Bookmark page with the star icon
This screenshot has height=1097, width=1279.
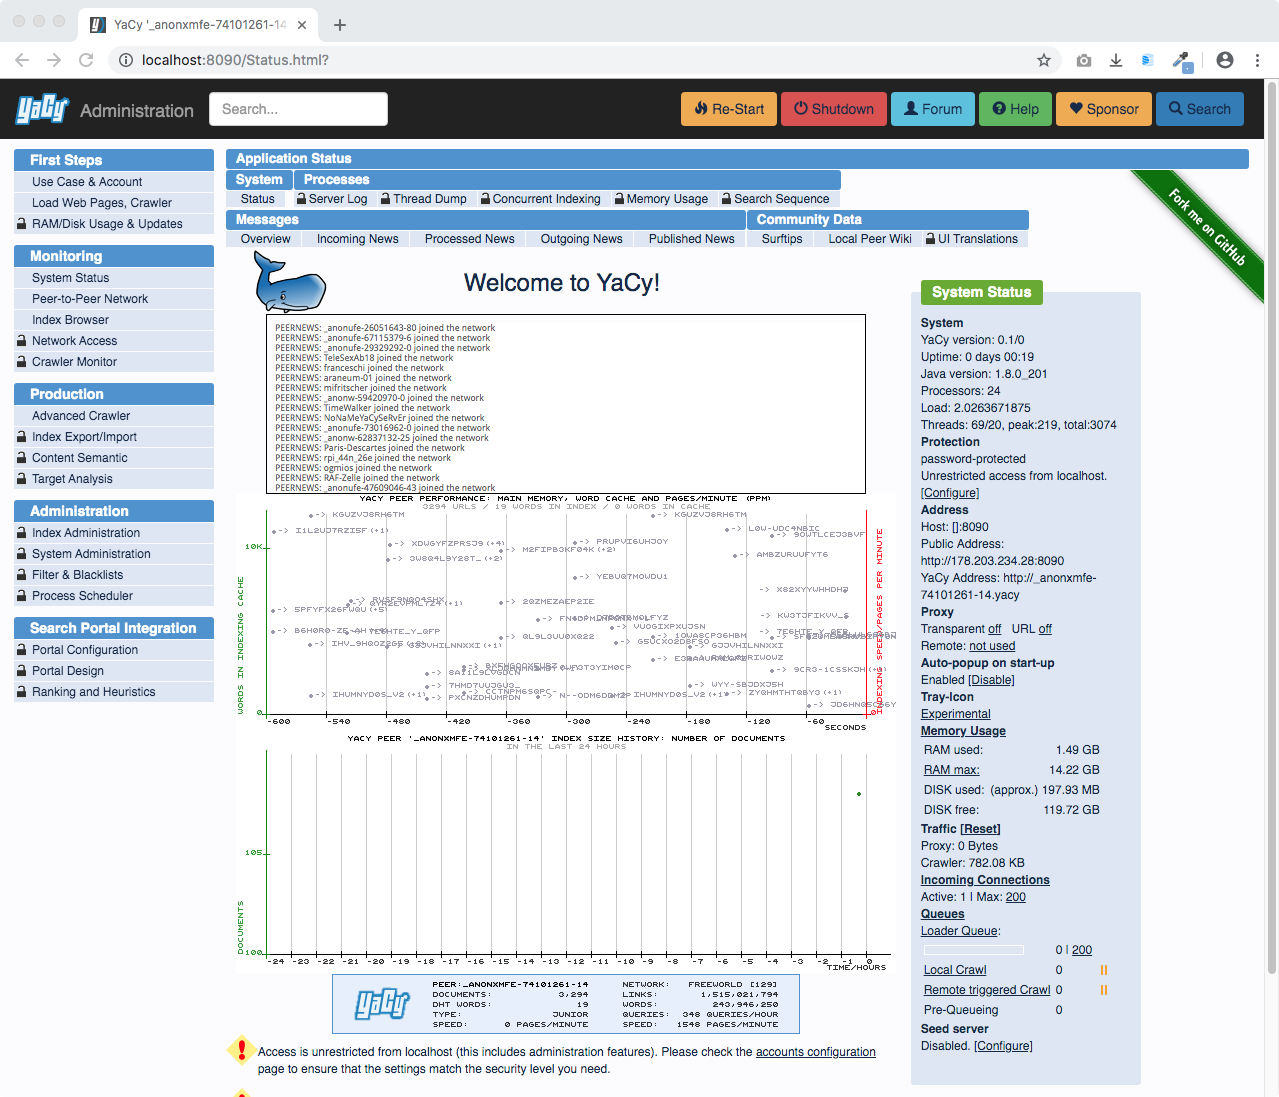[x=1044, y=60]
